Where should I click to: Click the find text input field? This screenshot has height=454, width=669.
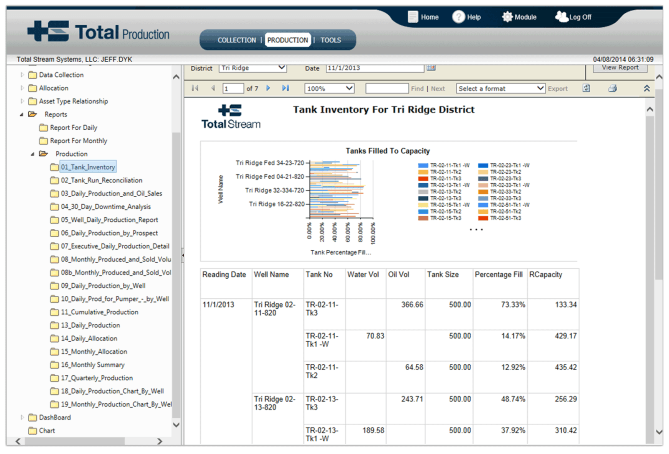pos(387,88)
